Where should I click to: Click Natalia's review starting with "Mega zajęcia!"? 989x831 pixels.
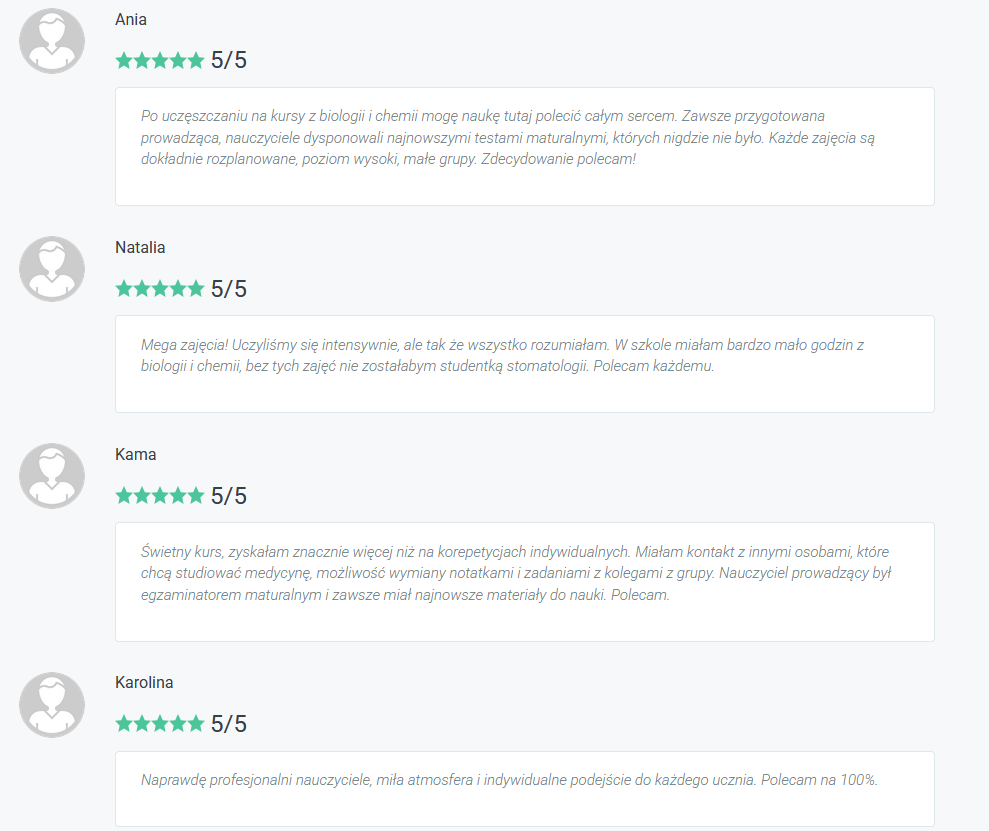(502, 355)
